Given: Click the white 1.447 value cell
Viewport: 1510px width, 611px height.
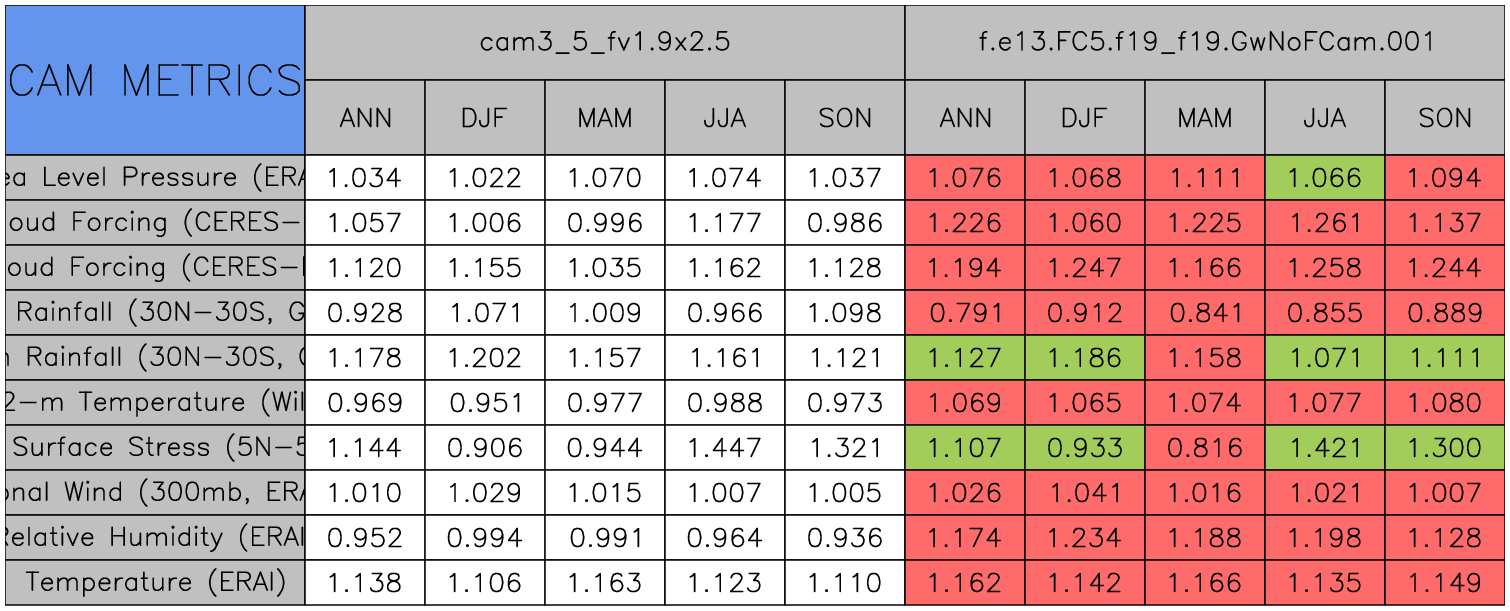Looking at the screenshot, I should (724, 448).
